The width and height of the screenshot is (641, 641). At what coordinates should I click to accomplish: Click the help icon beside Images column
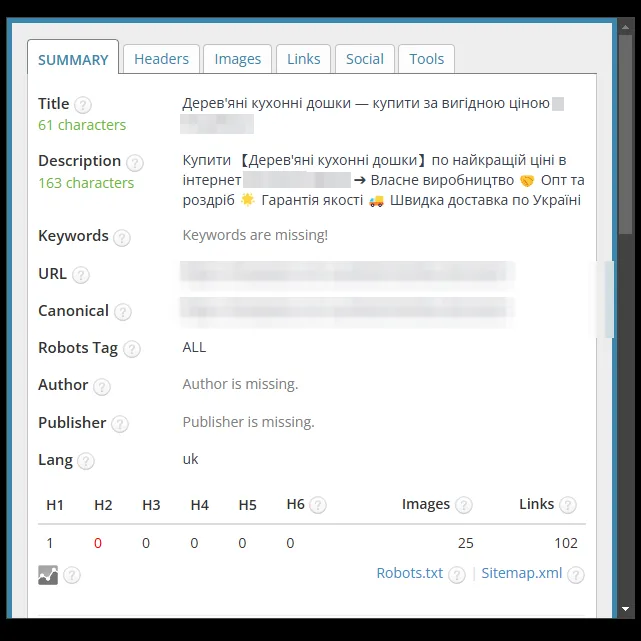[x=464, y=505]
